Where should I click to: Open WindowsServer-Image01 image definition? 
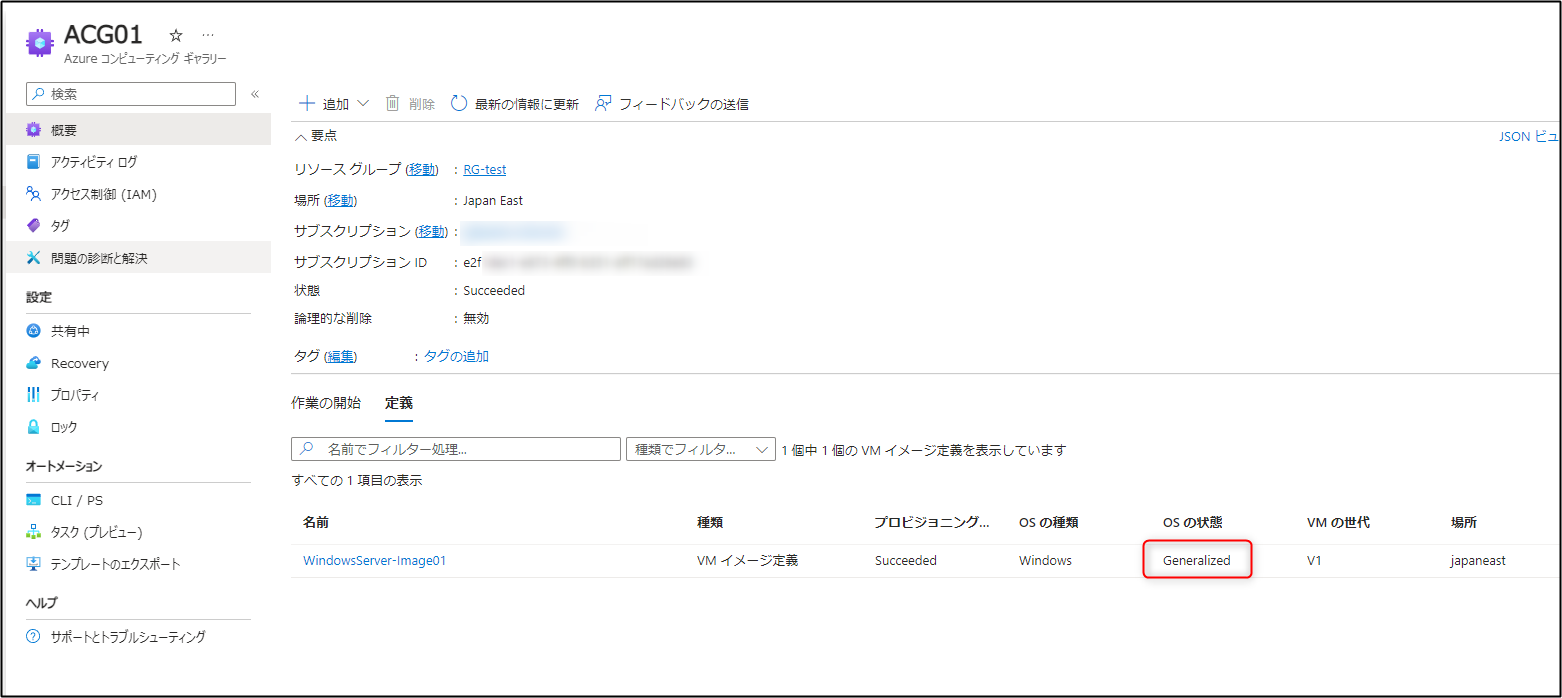click(374, 561)
